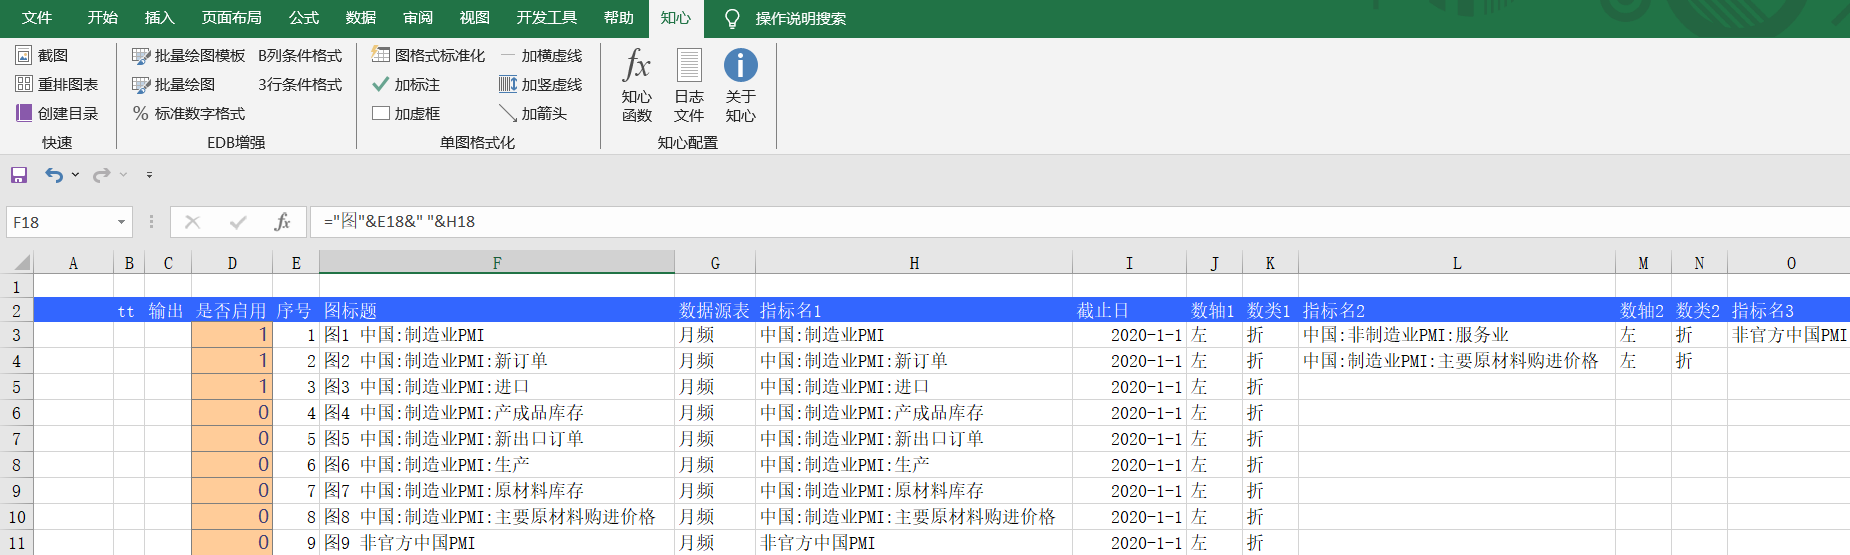Open the 帮助 help tab
The width and height of the screenshot is (1850, 555).
(x=619, y=18)
